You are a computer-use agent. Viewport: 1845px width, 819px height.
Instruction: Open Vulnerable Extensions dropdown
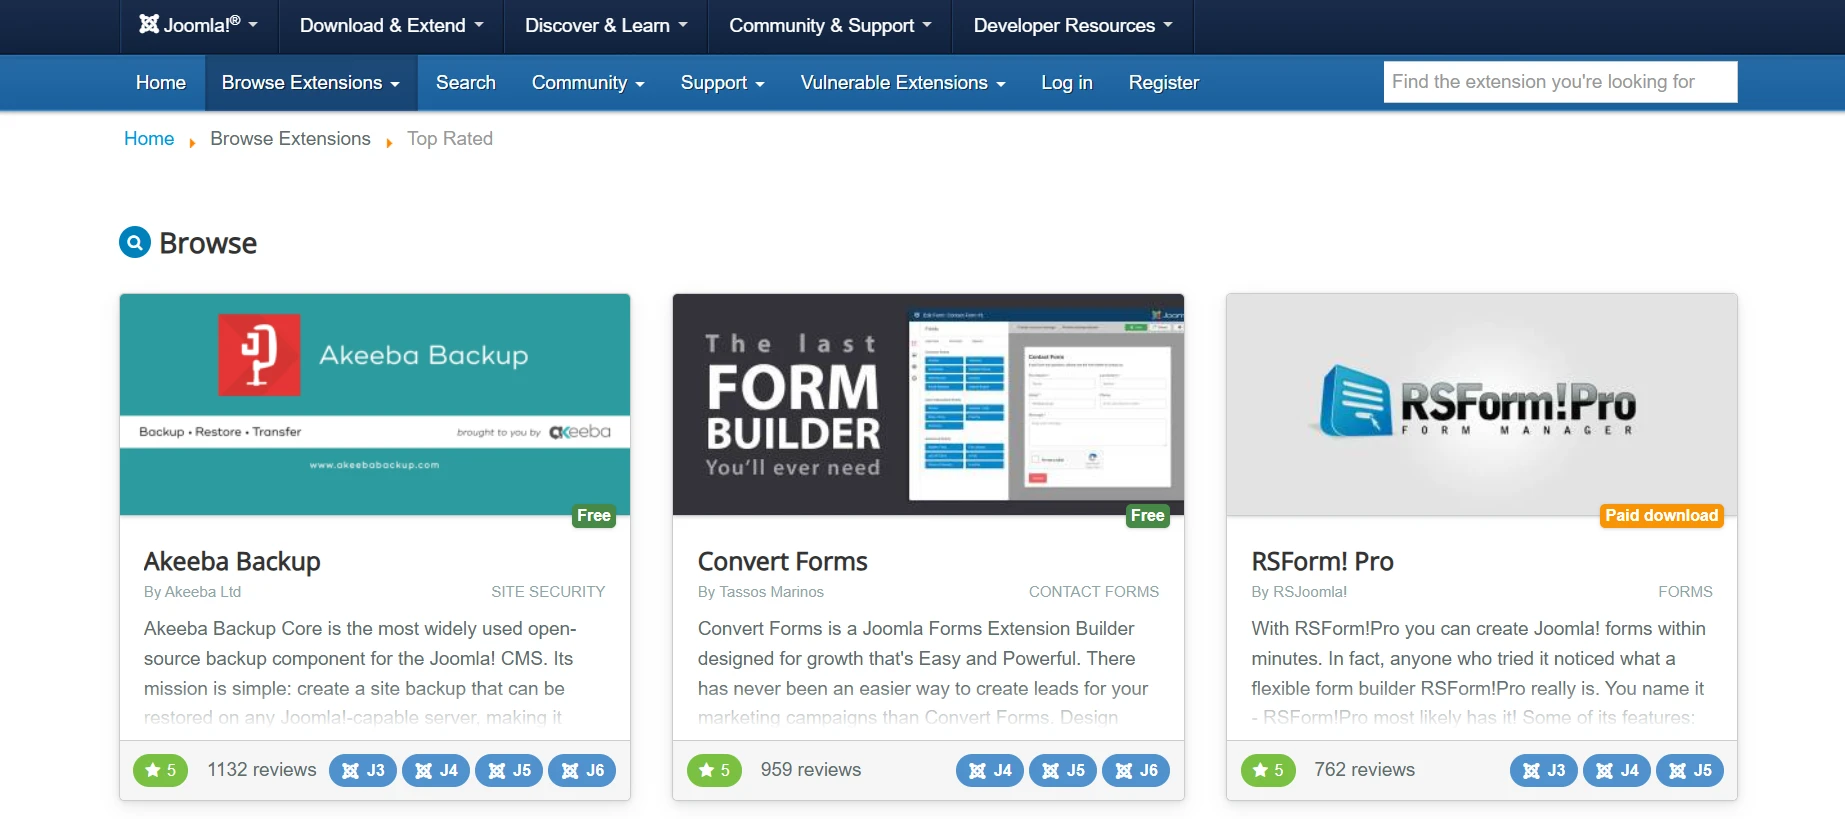(903, 83)
